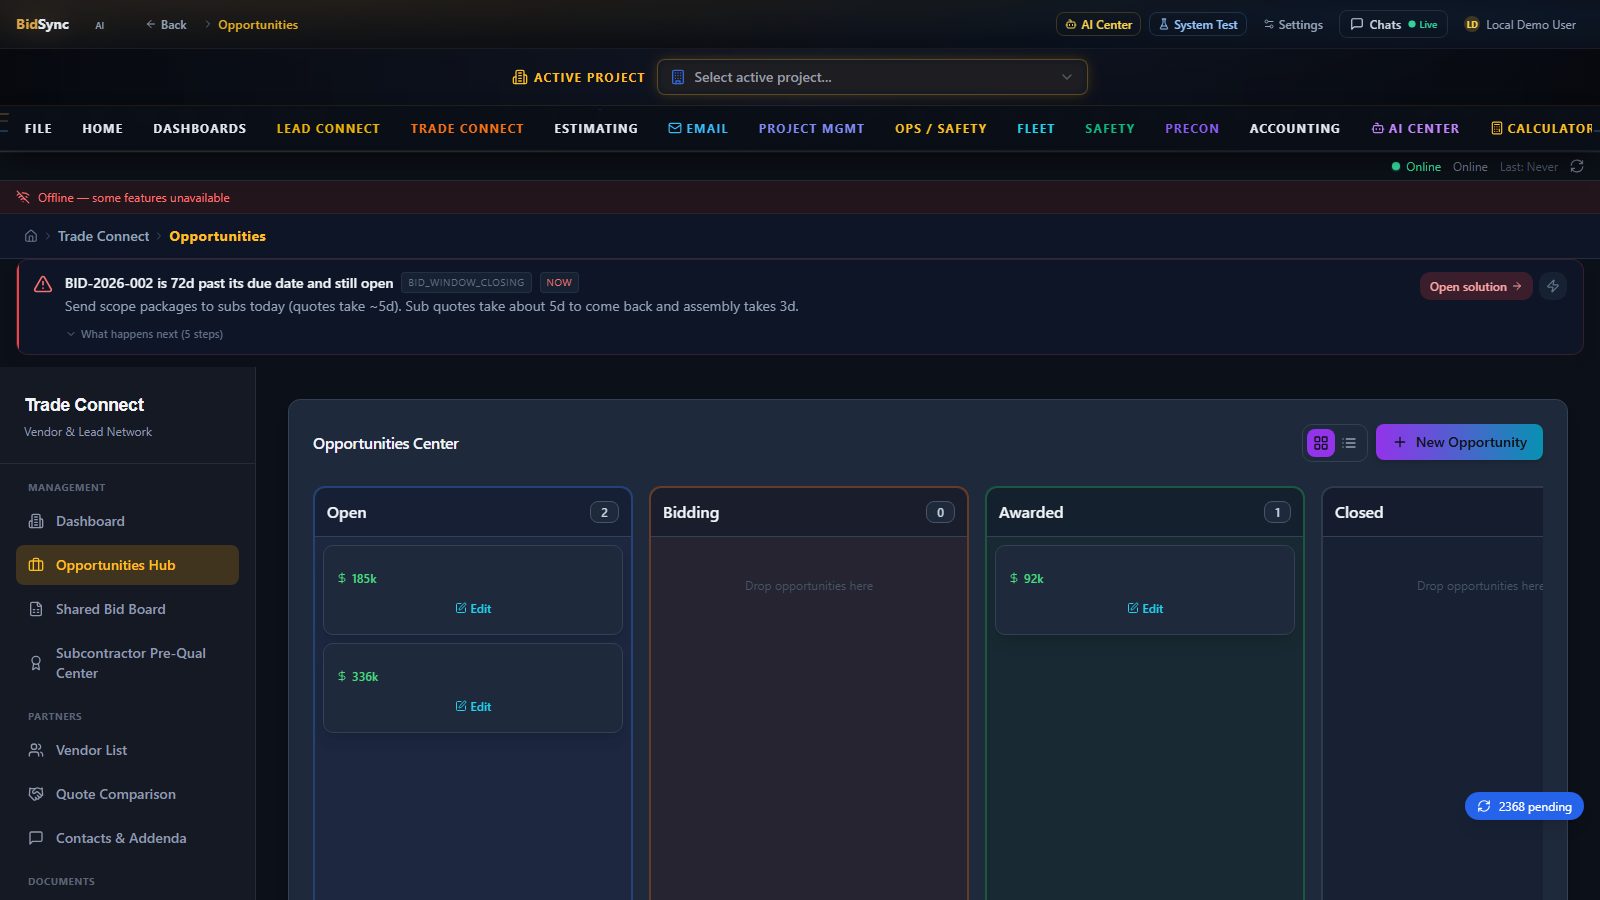1600x900 pixels.
Task: Open the active project dropdown
Action: pyautogui.click(x=872, y=77)
